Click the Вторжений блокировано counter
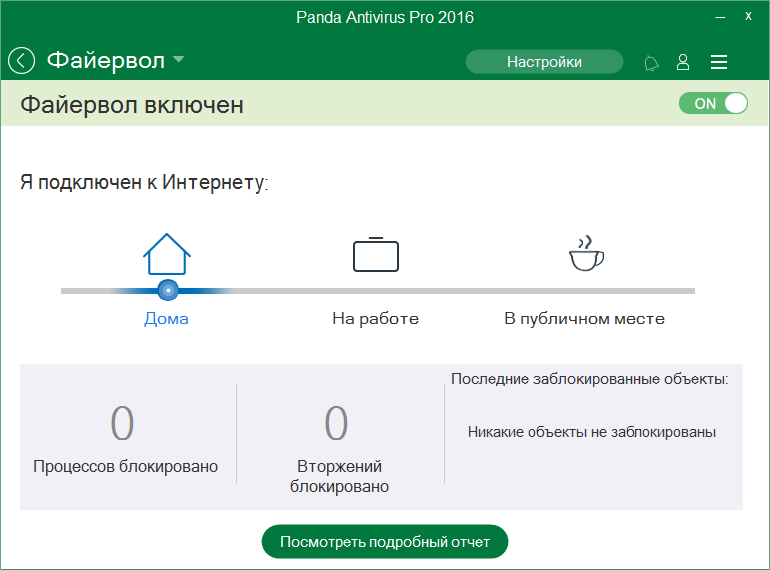 pyautogui.click(x=339, y=449)
